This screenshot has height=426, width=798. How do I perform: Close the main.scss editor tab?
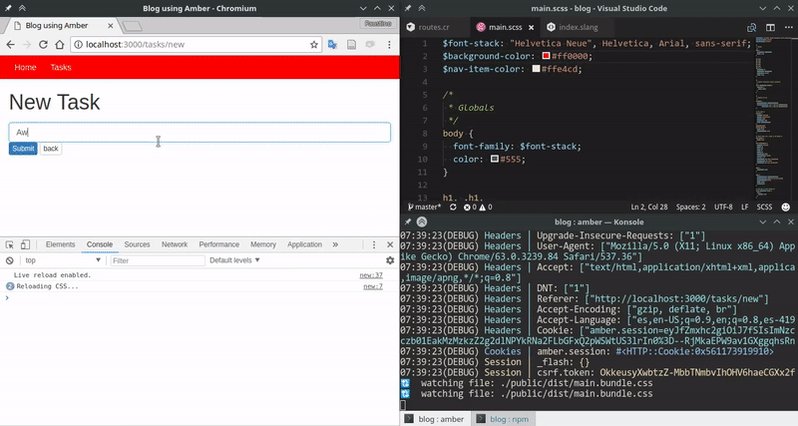[531, 27]
